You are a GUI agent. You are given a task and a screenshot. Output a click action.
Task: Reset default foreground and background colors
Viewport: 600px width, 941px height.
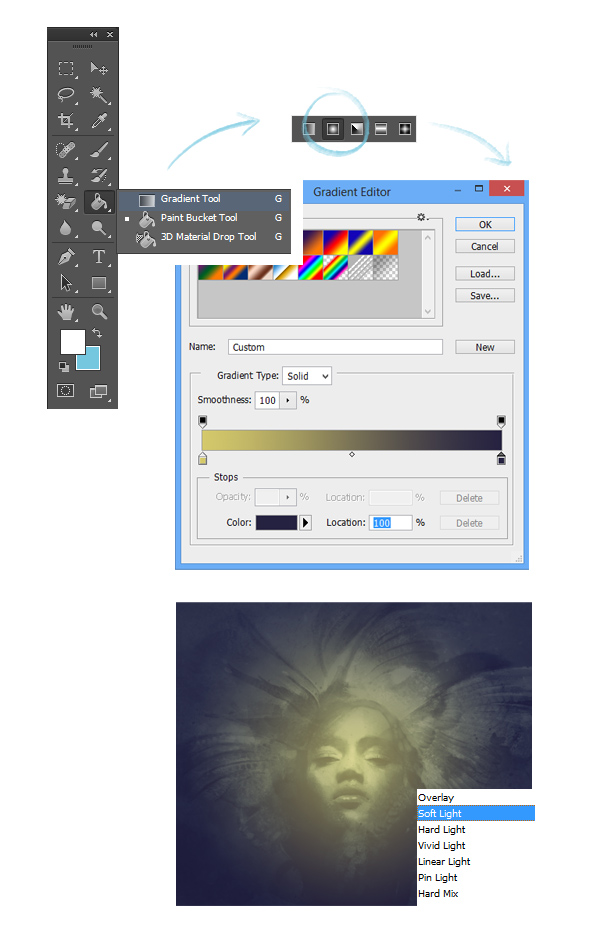tap(63, 366)
